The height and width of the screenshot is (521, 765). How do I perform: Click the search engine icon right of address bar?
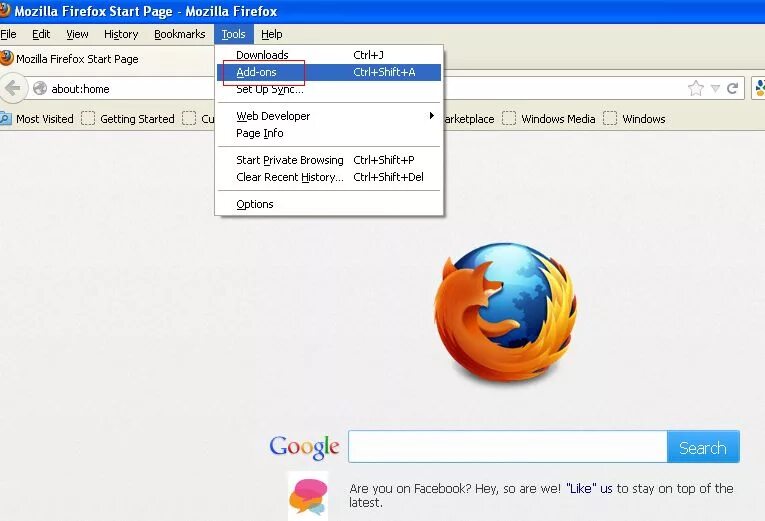pyautogui.click(x=759, y=88)
